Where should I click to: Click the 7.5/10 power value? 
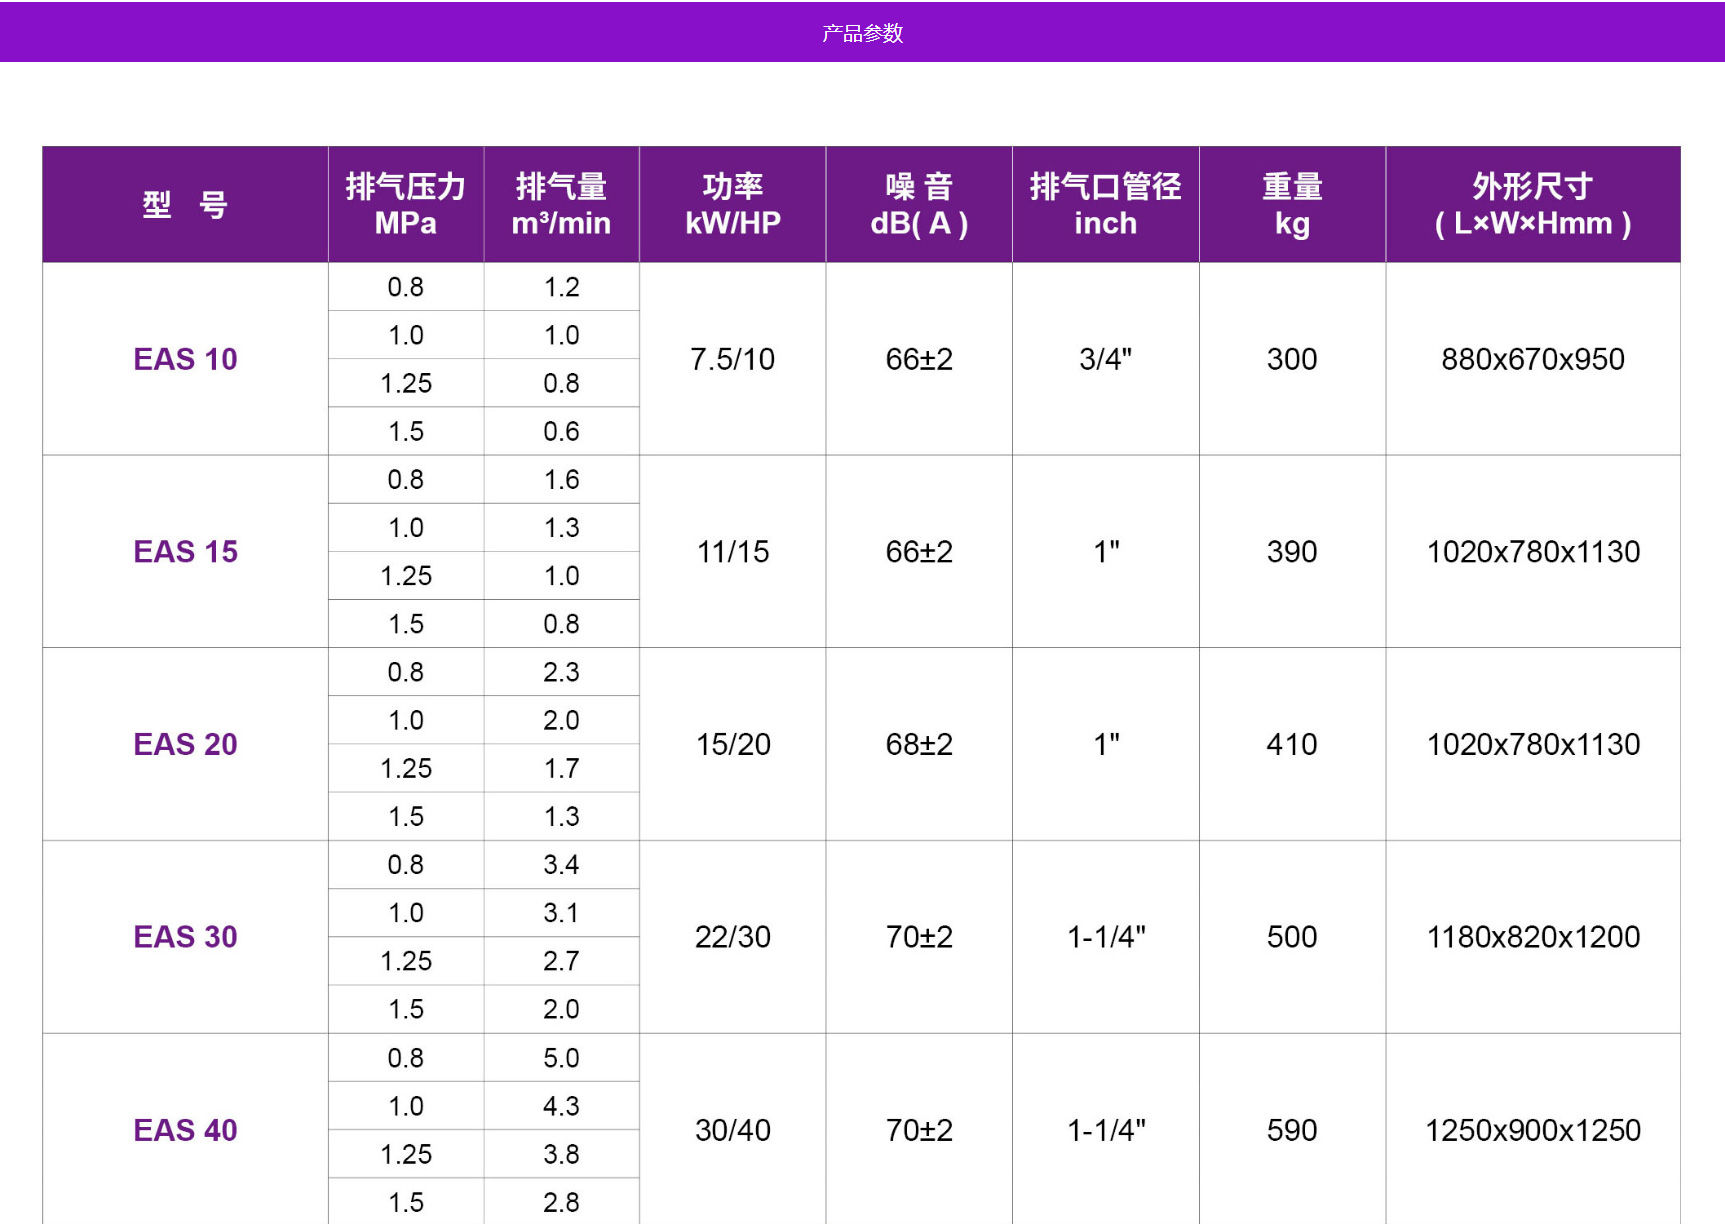pyautogui.click(x=733, y=359)
